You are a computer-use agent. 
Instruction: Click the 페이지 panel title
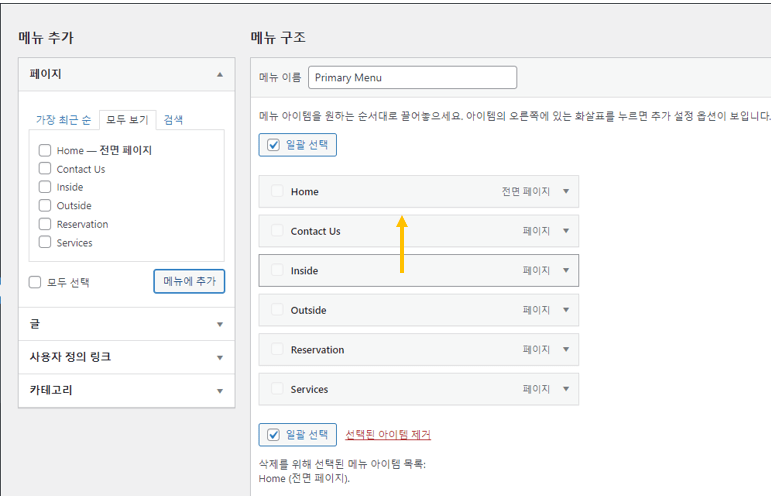click(45, 74)
